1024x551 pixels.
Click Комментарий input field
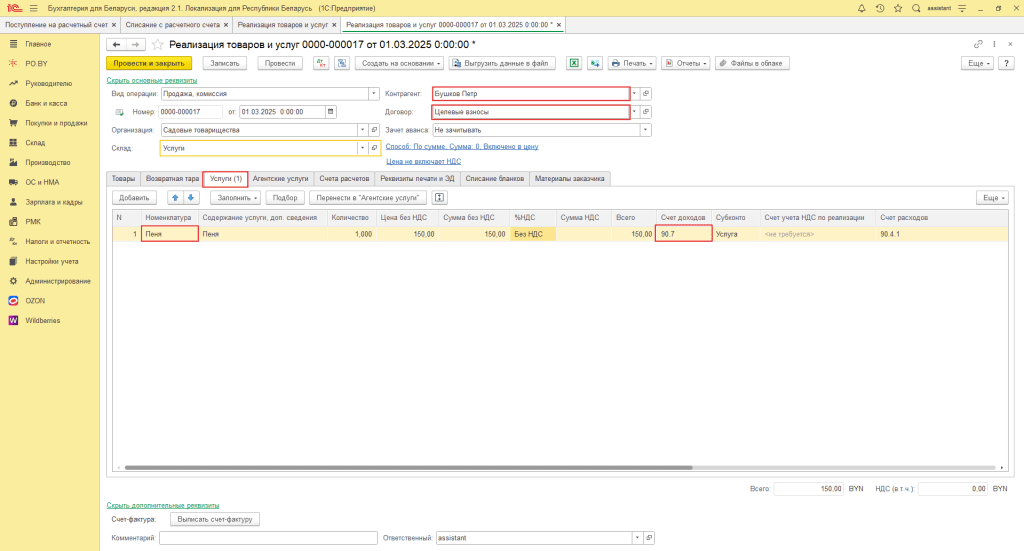pyautogui.click(x=268, y=538)
